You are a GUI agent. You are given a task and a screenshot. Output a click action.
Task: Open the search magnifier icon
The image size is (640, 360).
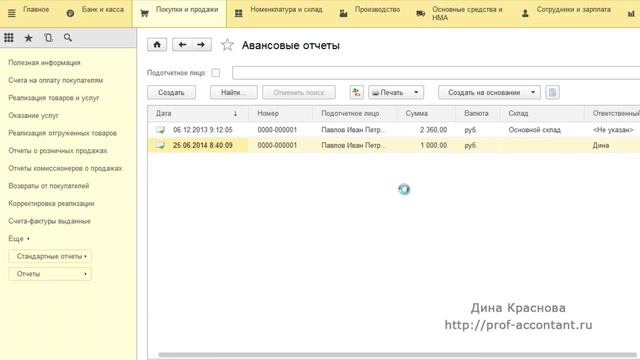click(x=68, y=38)
